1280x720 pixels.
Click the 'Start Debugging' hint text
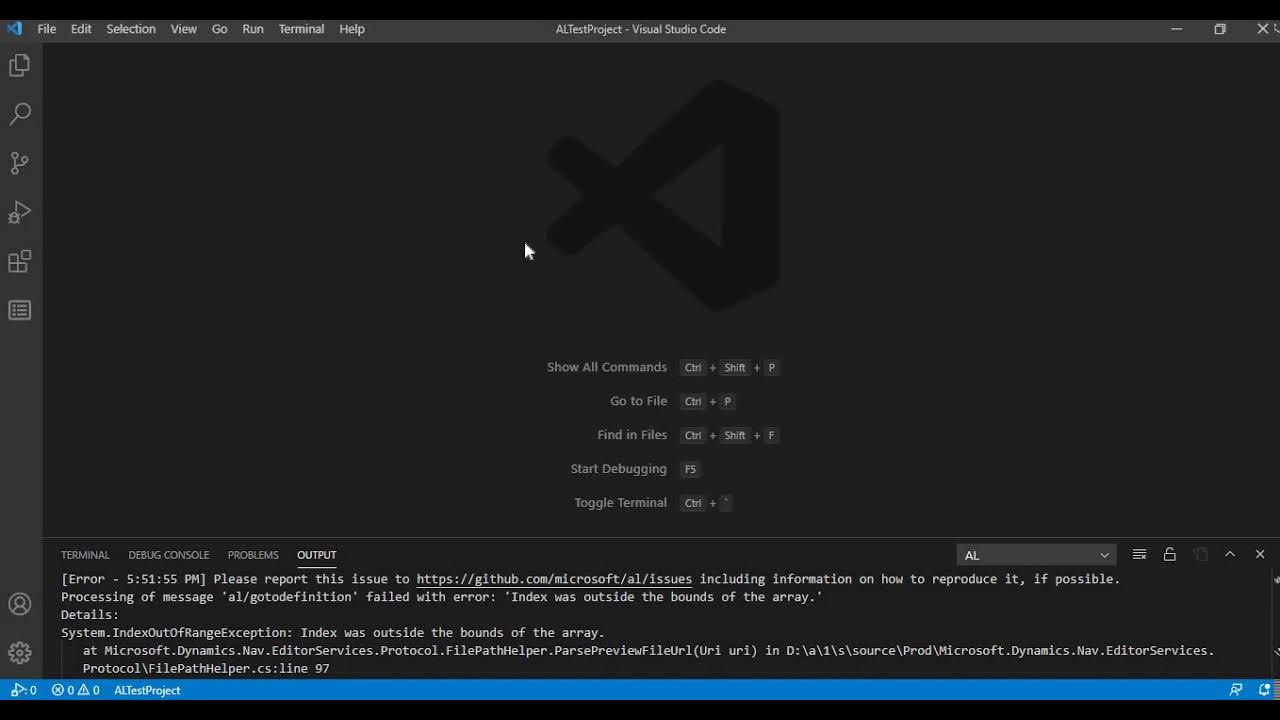click(618, 469)
